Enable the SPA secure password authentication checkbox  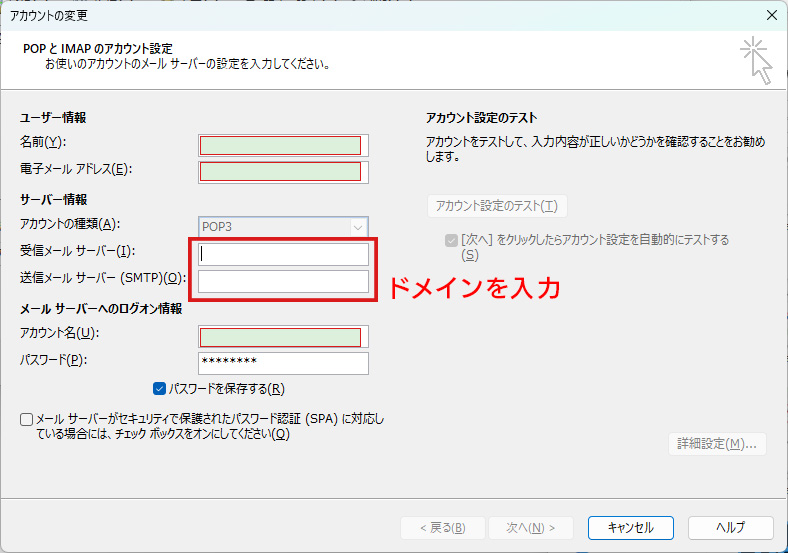point(26,420)
